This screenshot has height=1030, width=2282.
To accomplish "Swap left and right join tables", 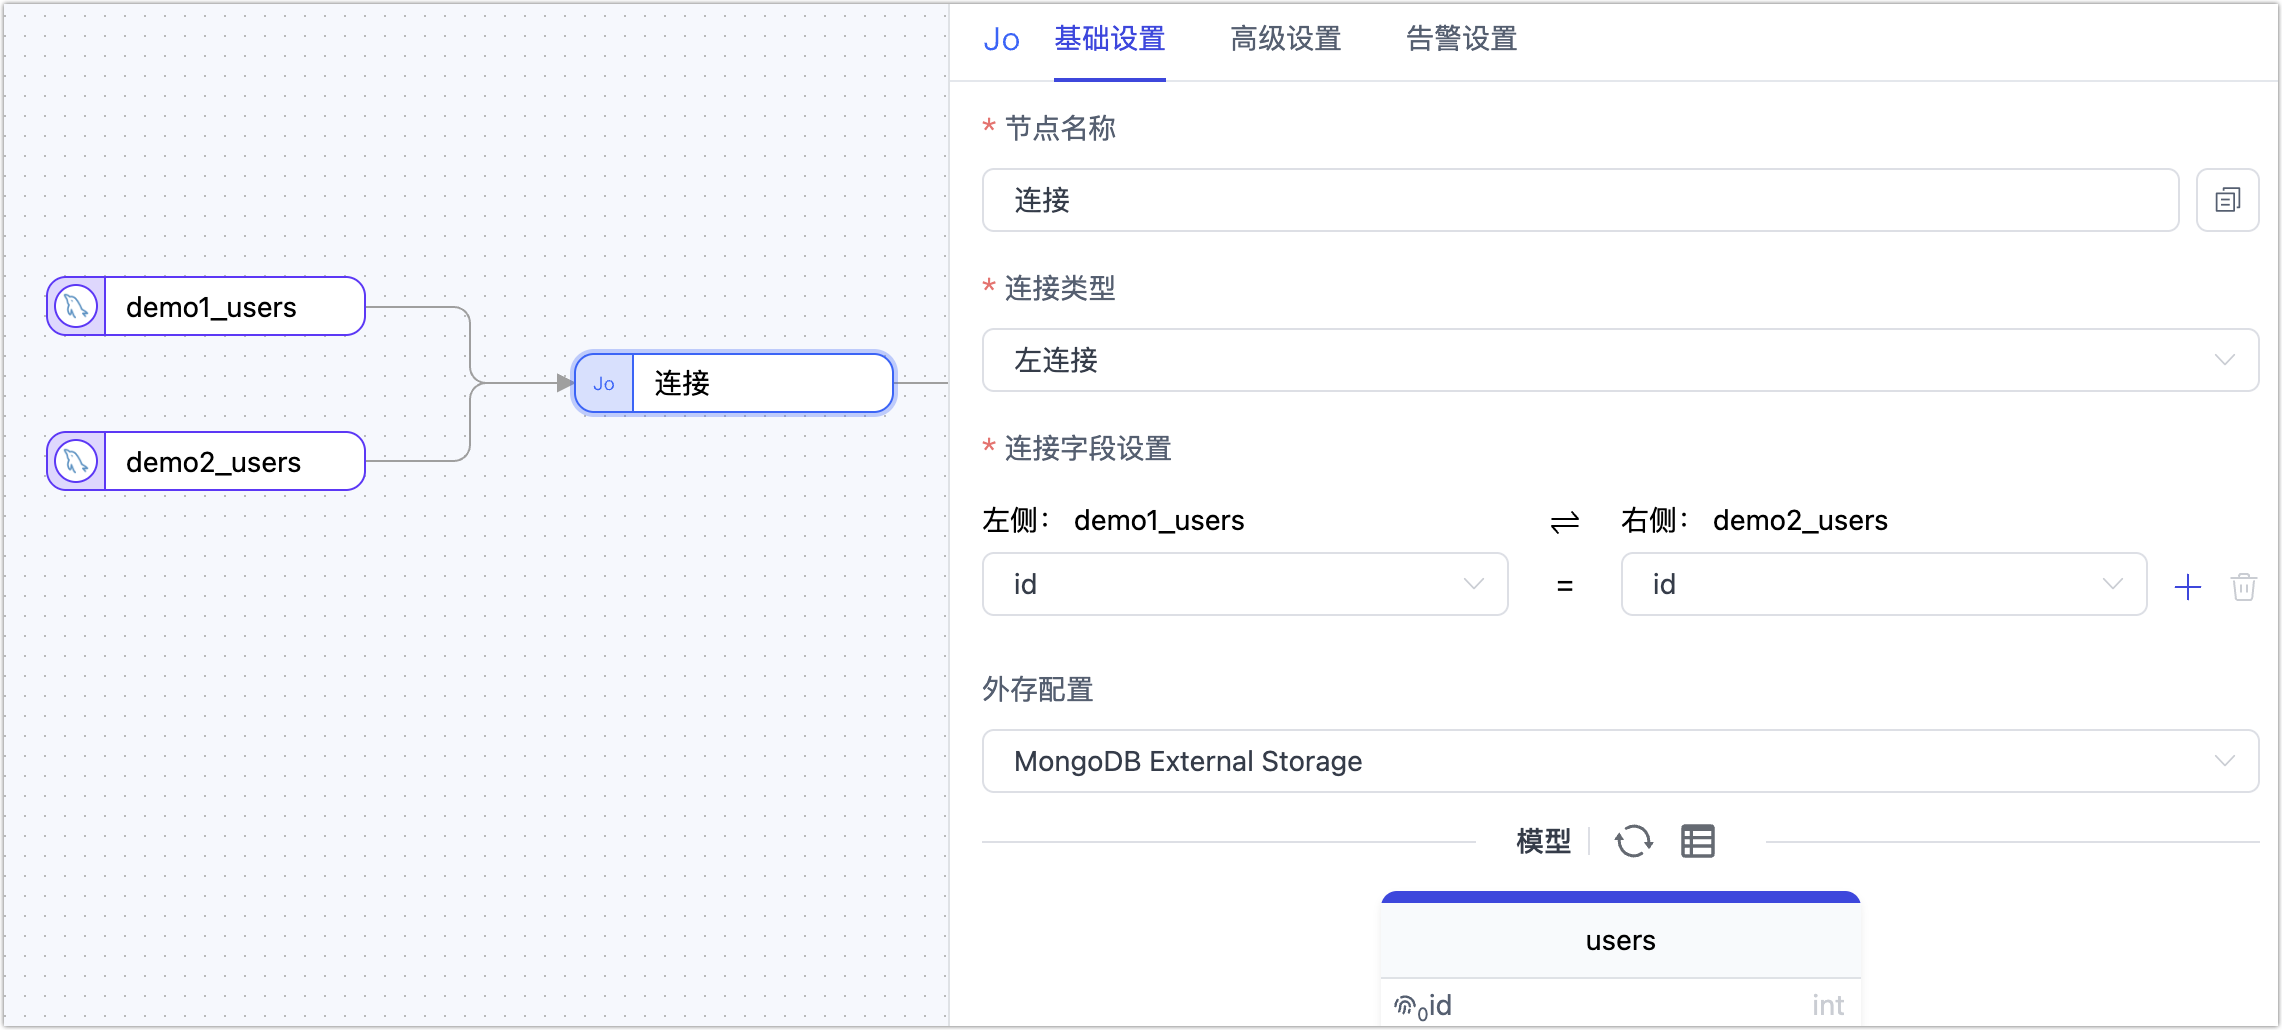I will pos(1564,521).
